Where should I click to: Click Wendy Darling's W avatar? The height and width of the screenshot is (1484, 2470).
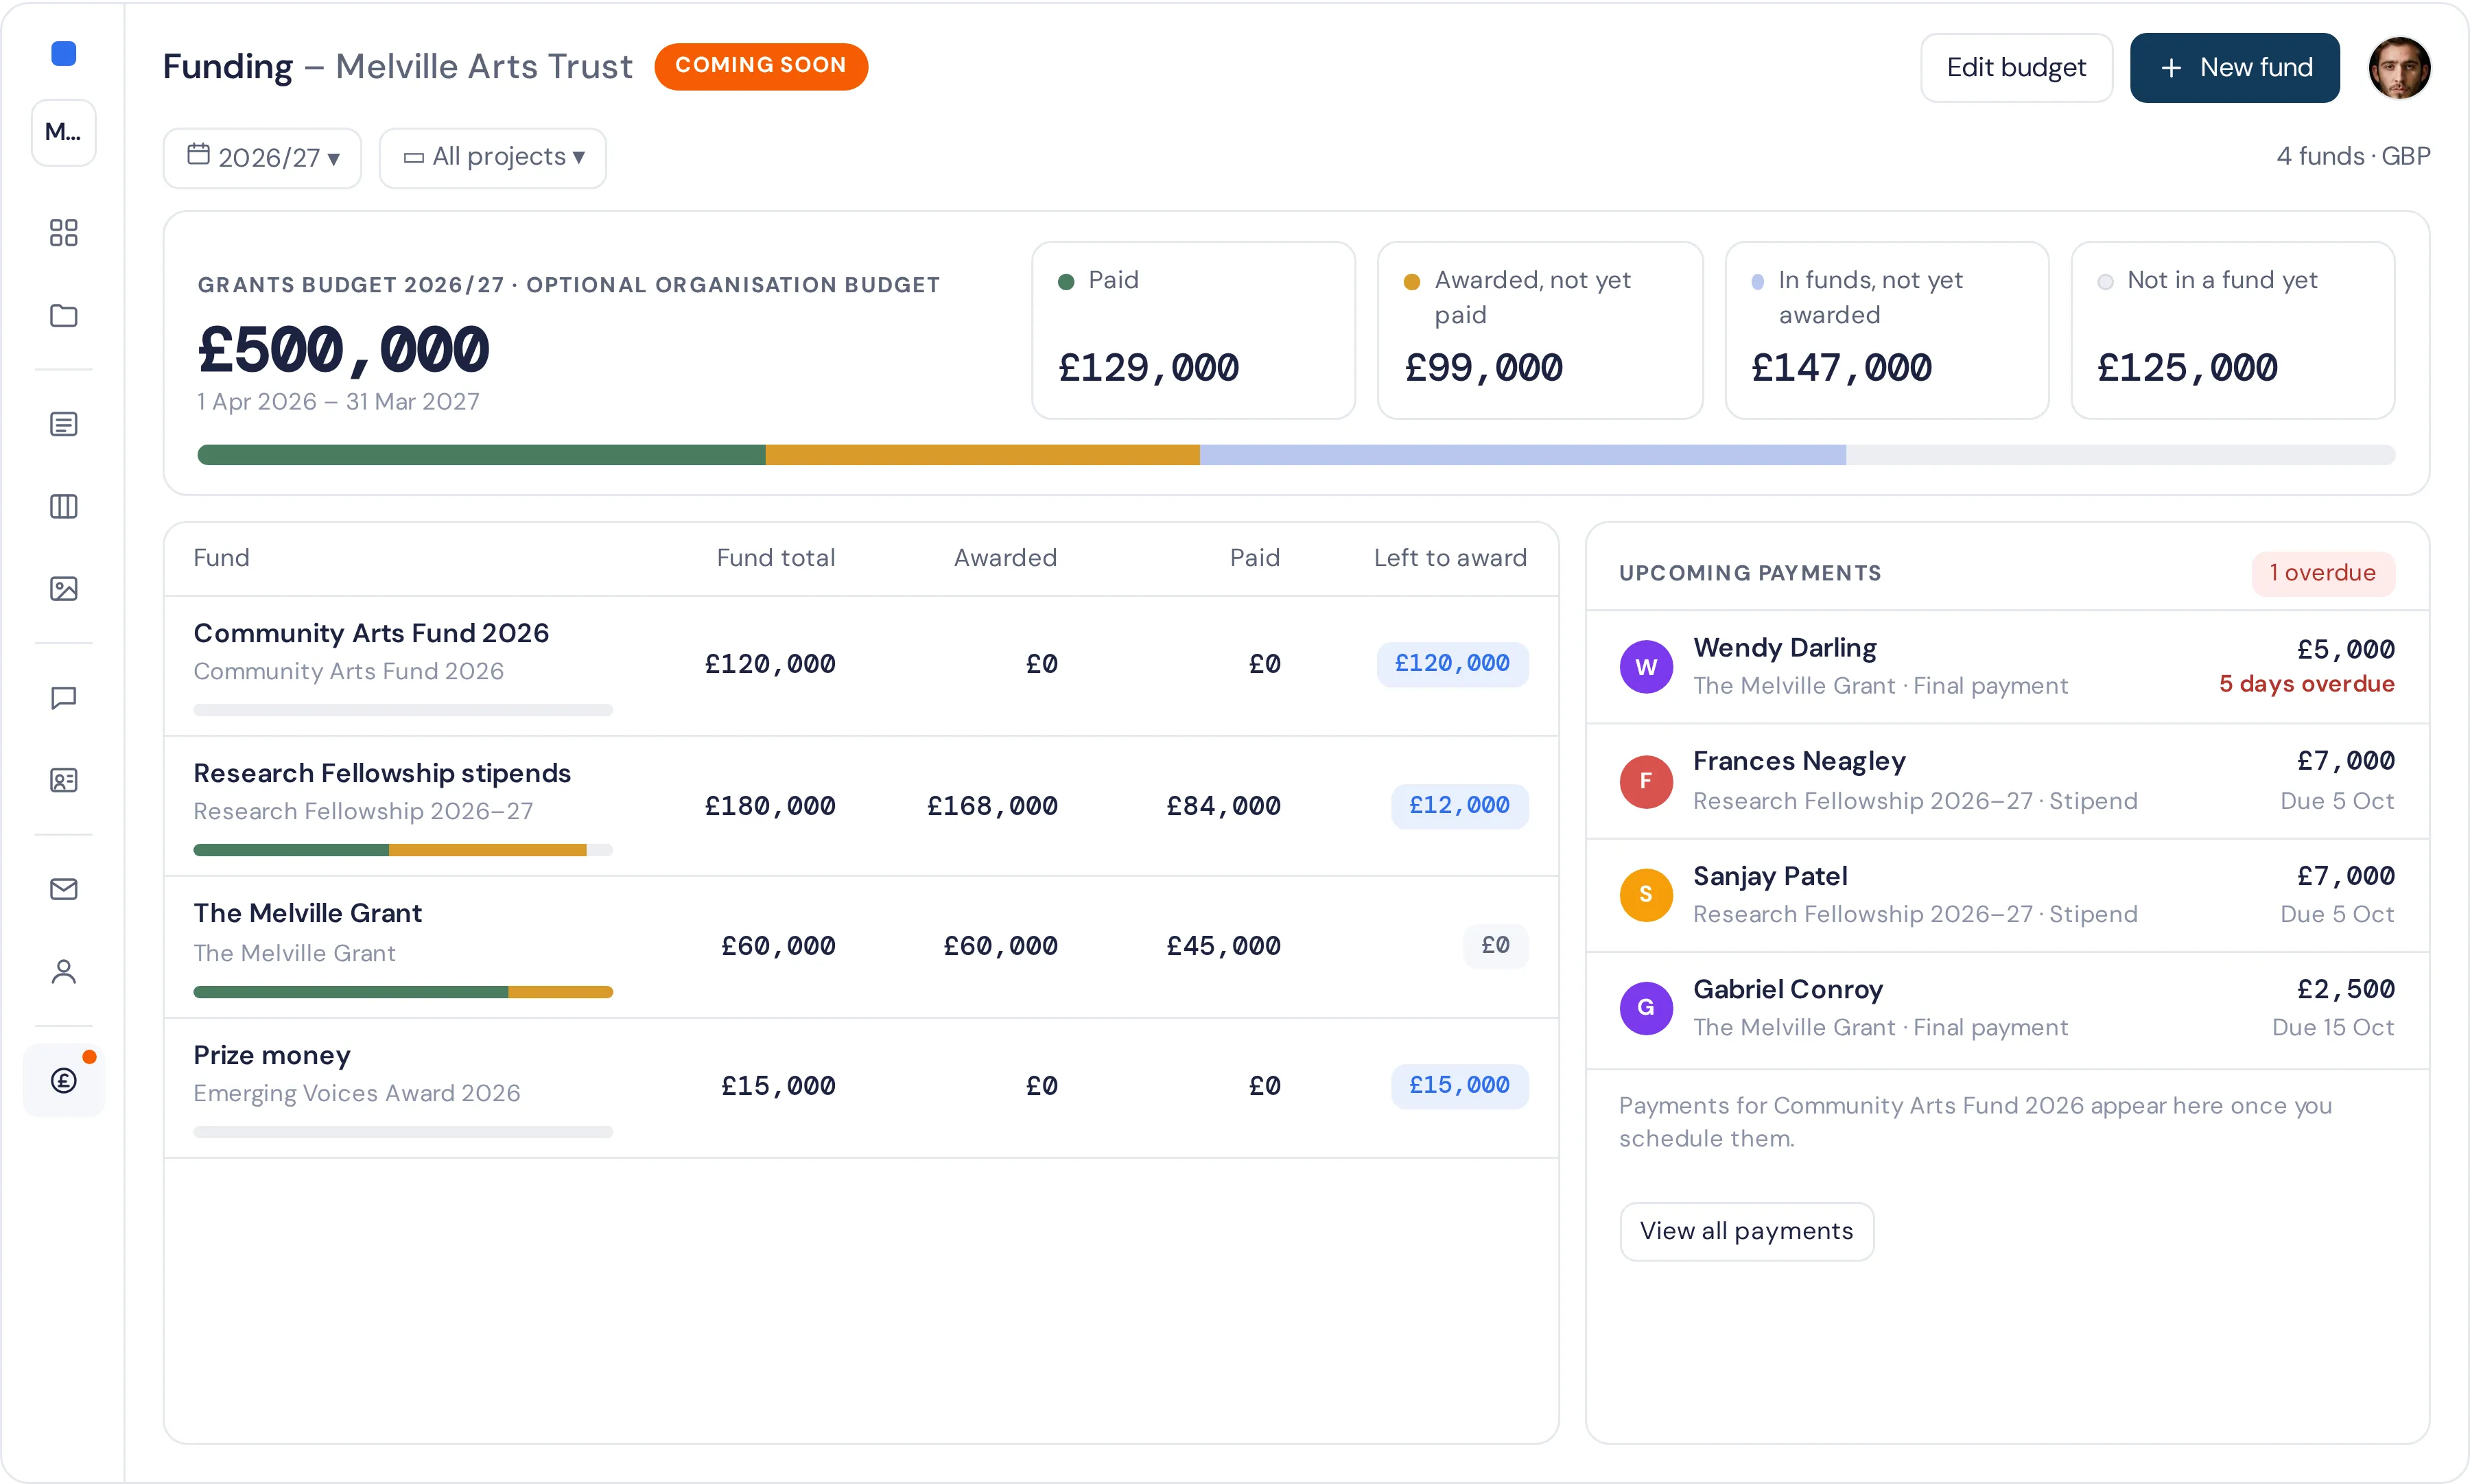click(1646, 667)
